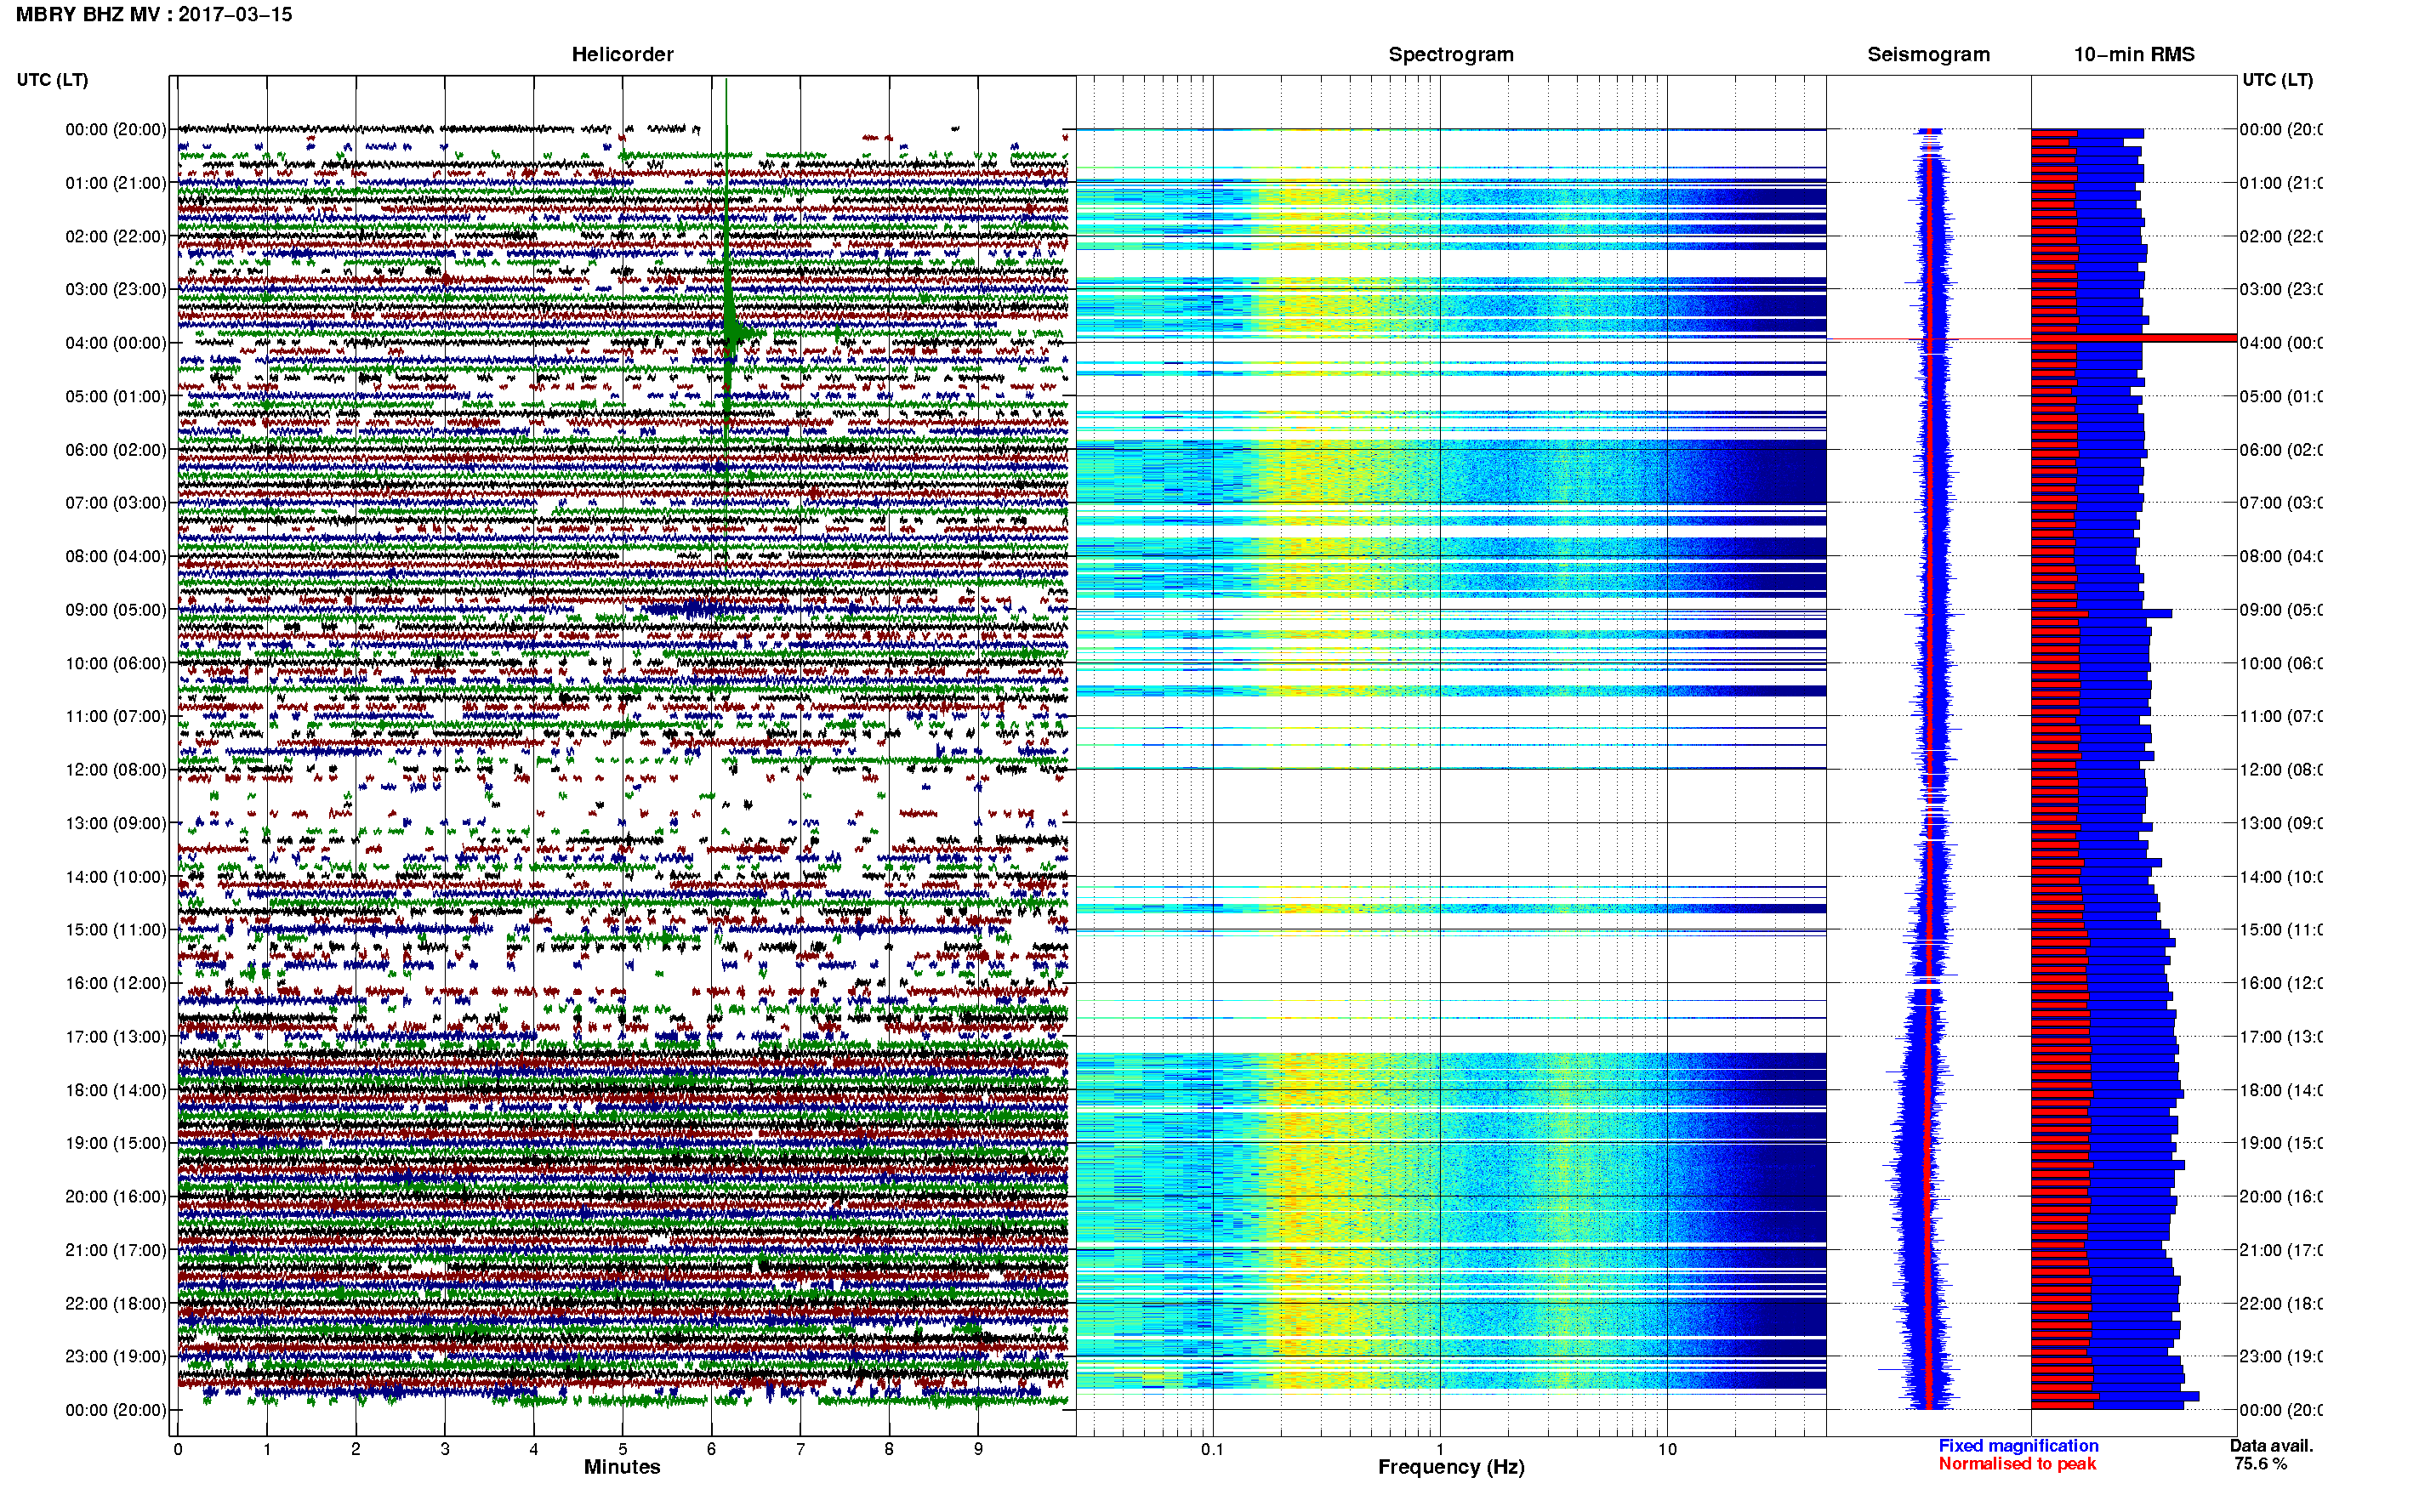Click the Seismogram panel heading
This screenshot has width=2419, height=1512.
(1928, 55)
